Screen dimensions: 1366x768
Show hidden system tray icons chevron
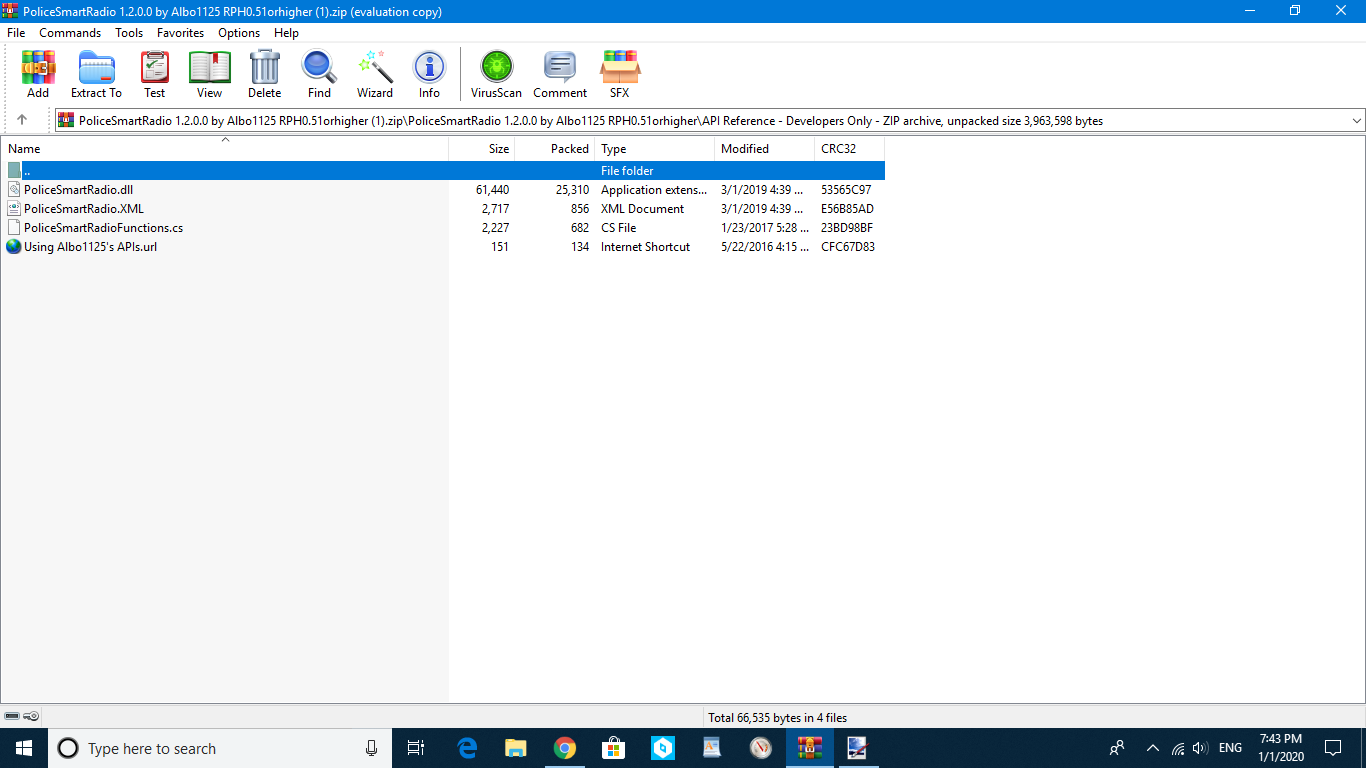[x=1152, y=748]
